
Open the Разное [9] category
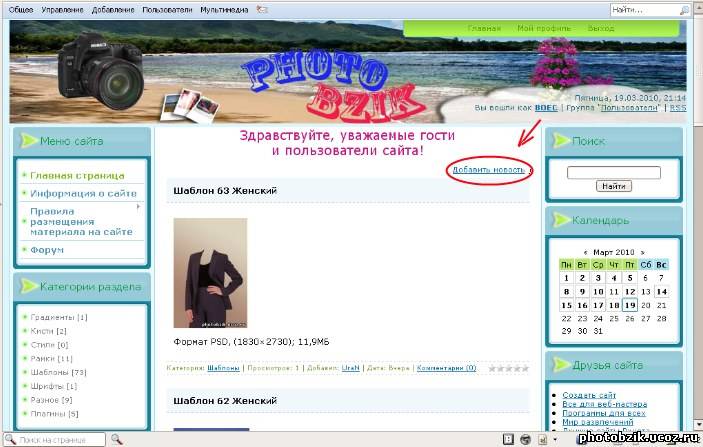click(51, 400)
